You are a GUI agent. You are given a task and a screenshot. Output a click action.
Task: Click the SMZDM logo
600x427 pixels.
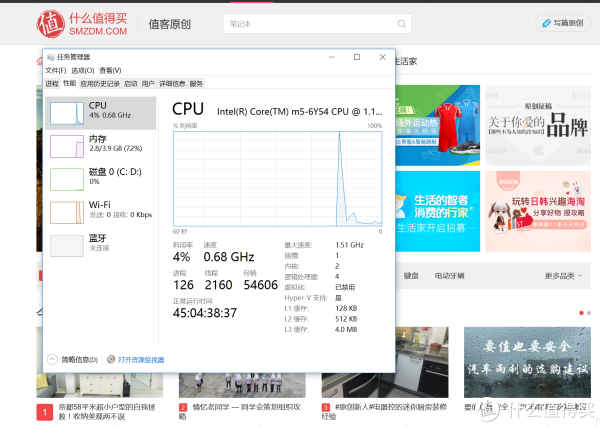tap(82, 24)
